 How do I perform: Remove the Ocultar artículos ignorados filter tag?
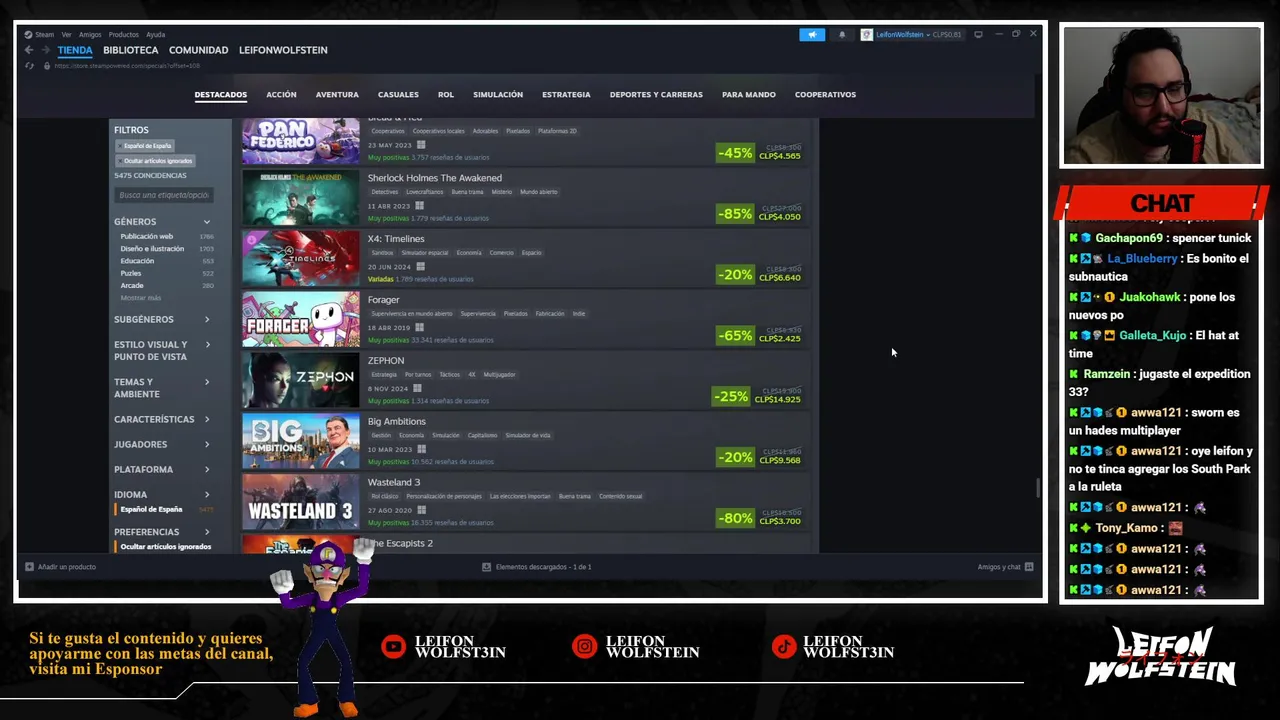(x=156, y=161)
